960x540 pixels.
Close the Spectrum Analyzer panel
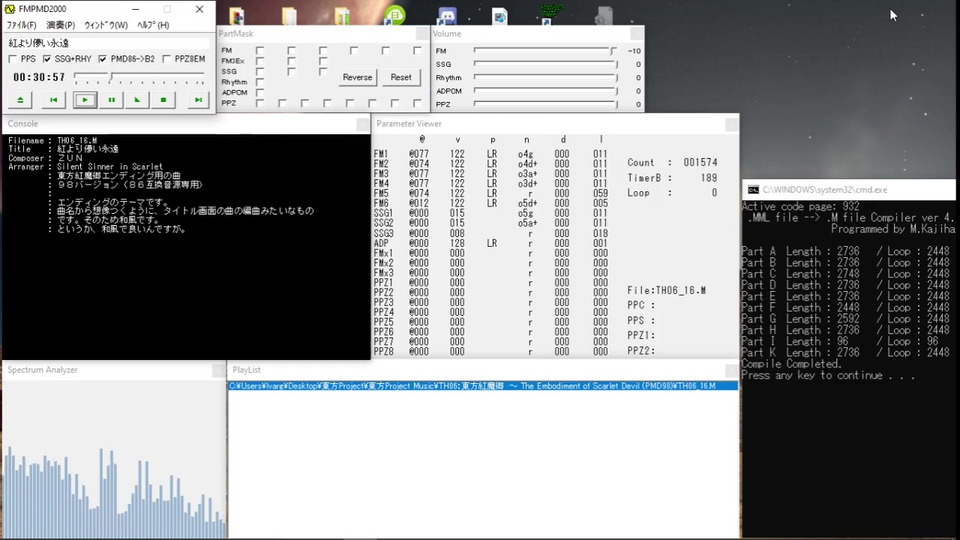click(x=219, y=370)
